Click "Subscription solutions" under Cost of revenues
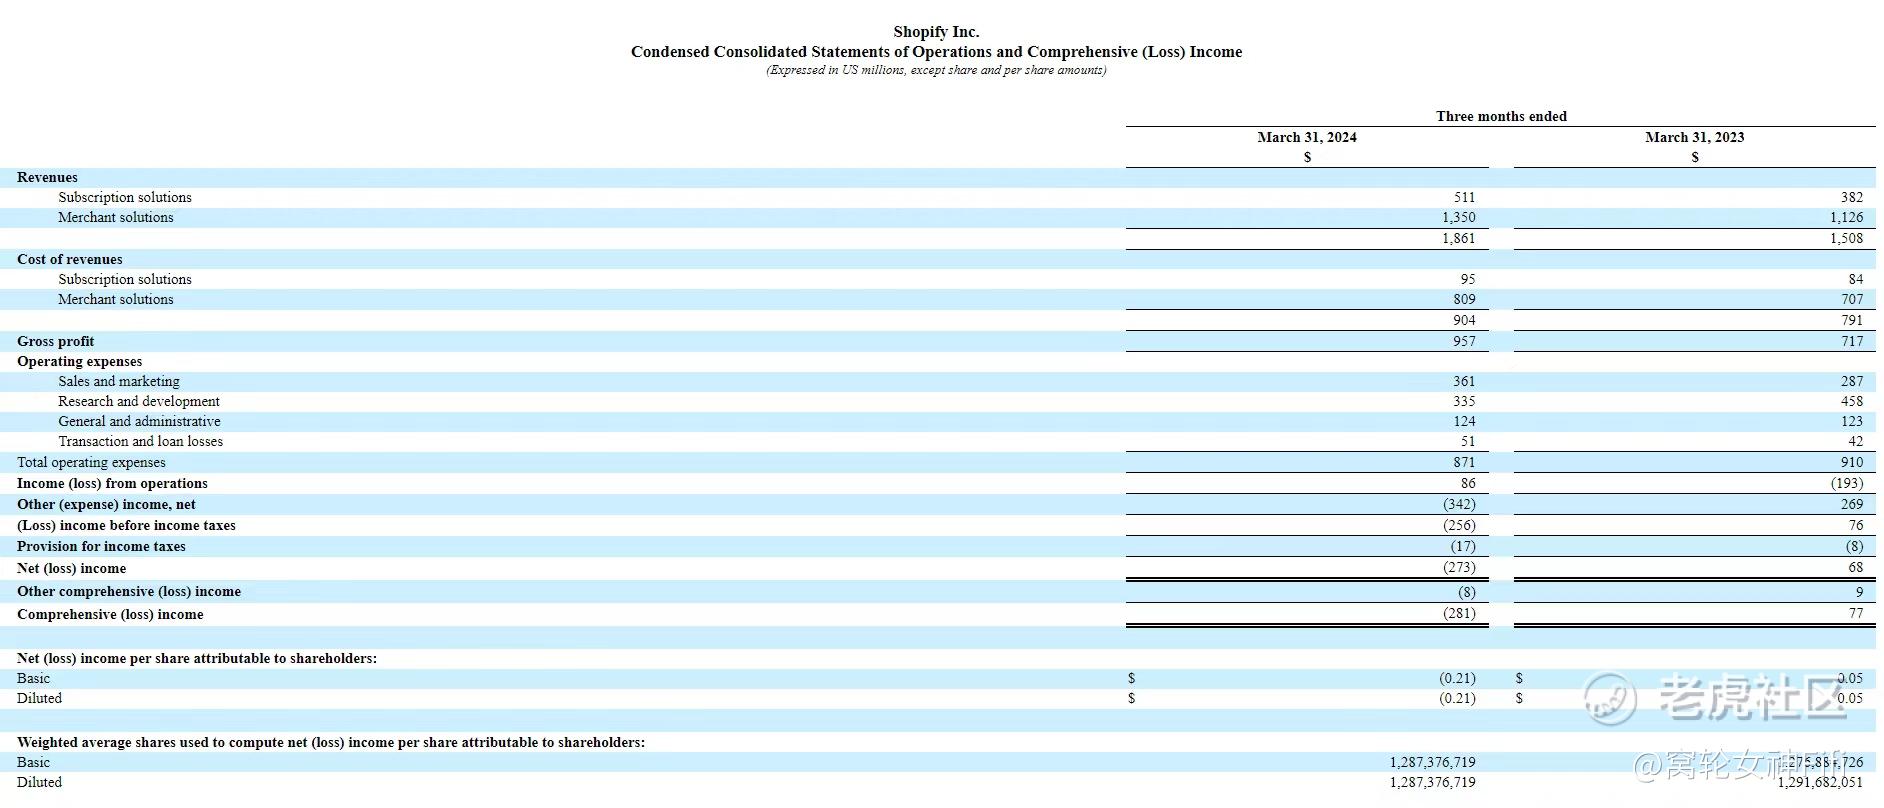The image size is (1884, 808). 125,279
